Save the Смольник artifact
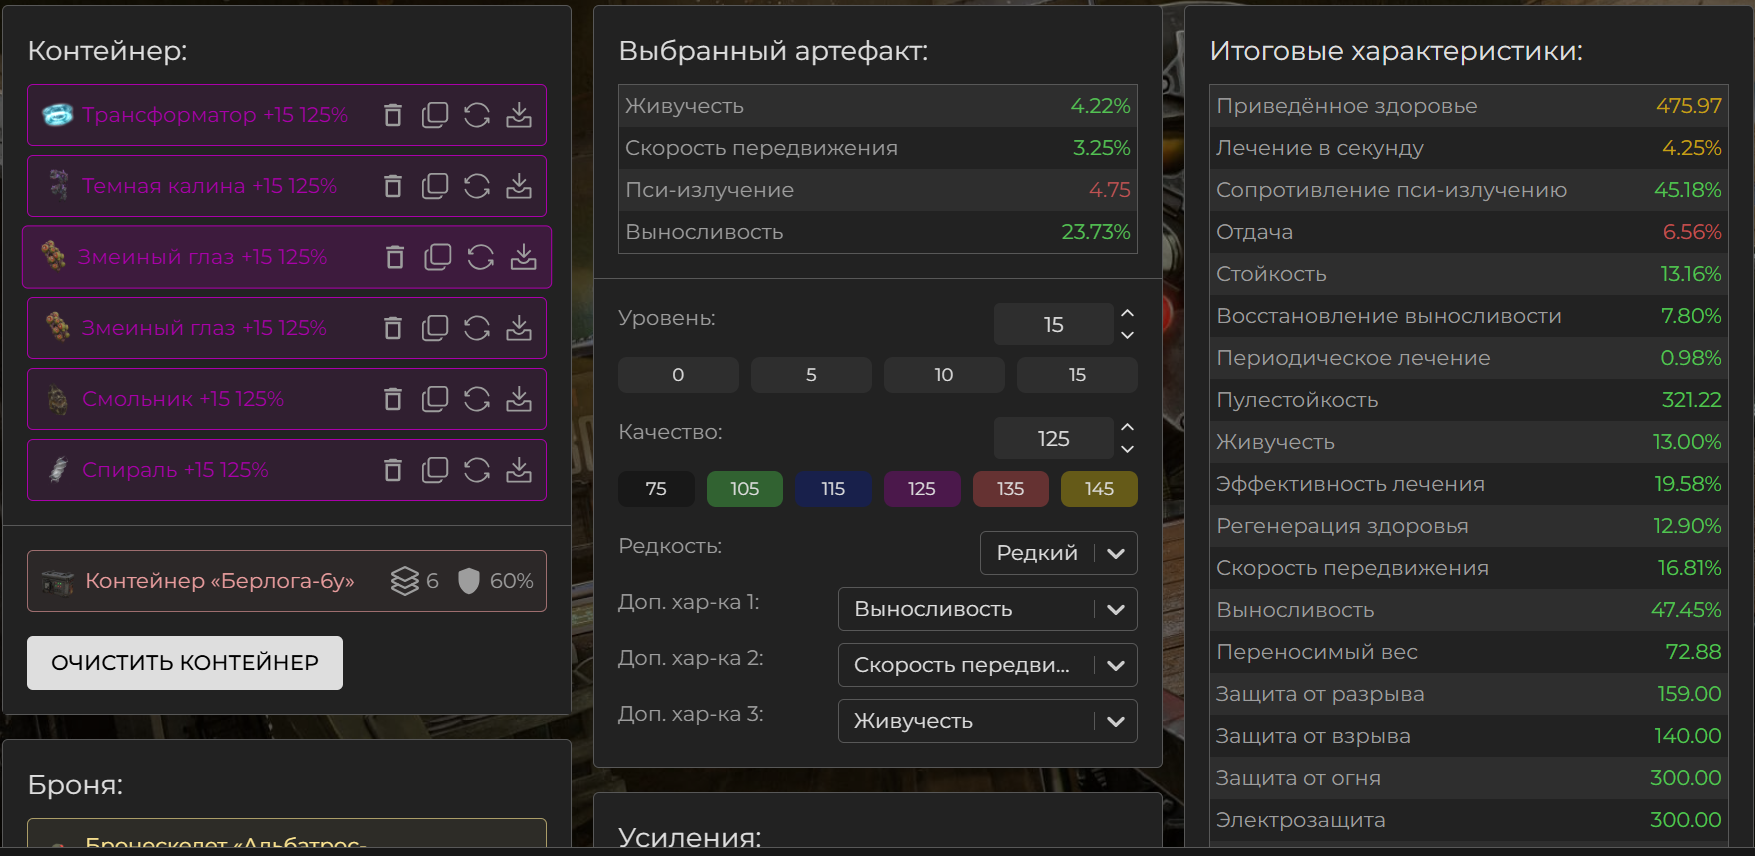1755x856 pixels. [519, 399]
